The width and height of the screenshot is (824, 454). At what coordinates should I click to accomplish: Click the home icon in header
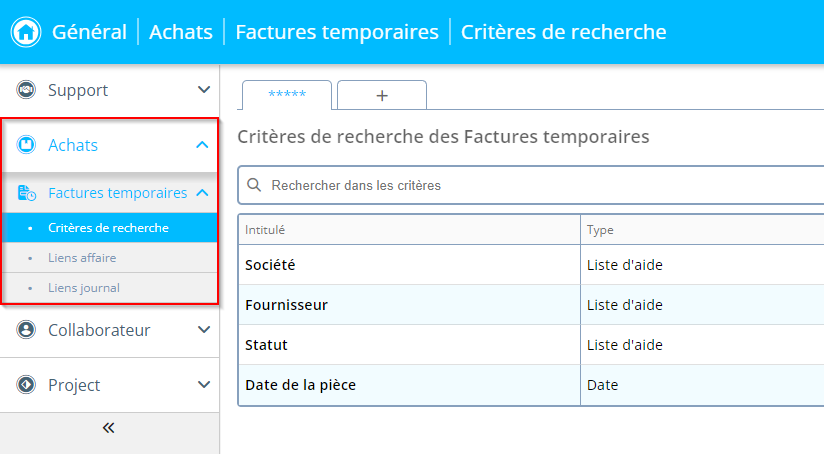pyautogui.click(x=26, y=32)
